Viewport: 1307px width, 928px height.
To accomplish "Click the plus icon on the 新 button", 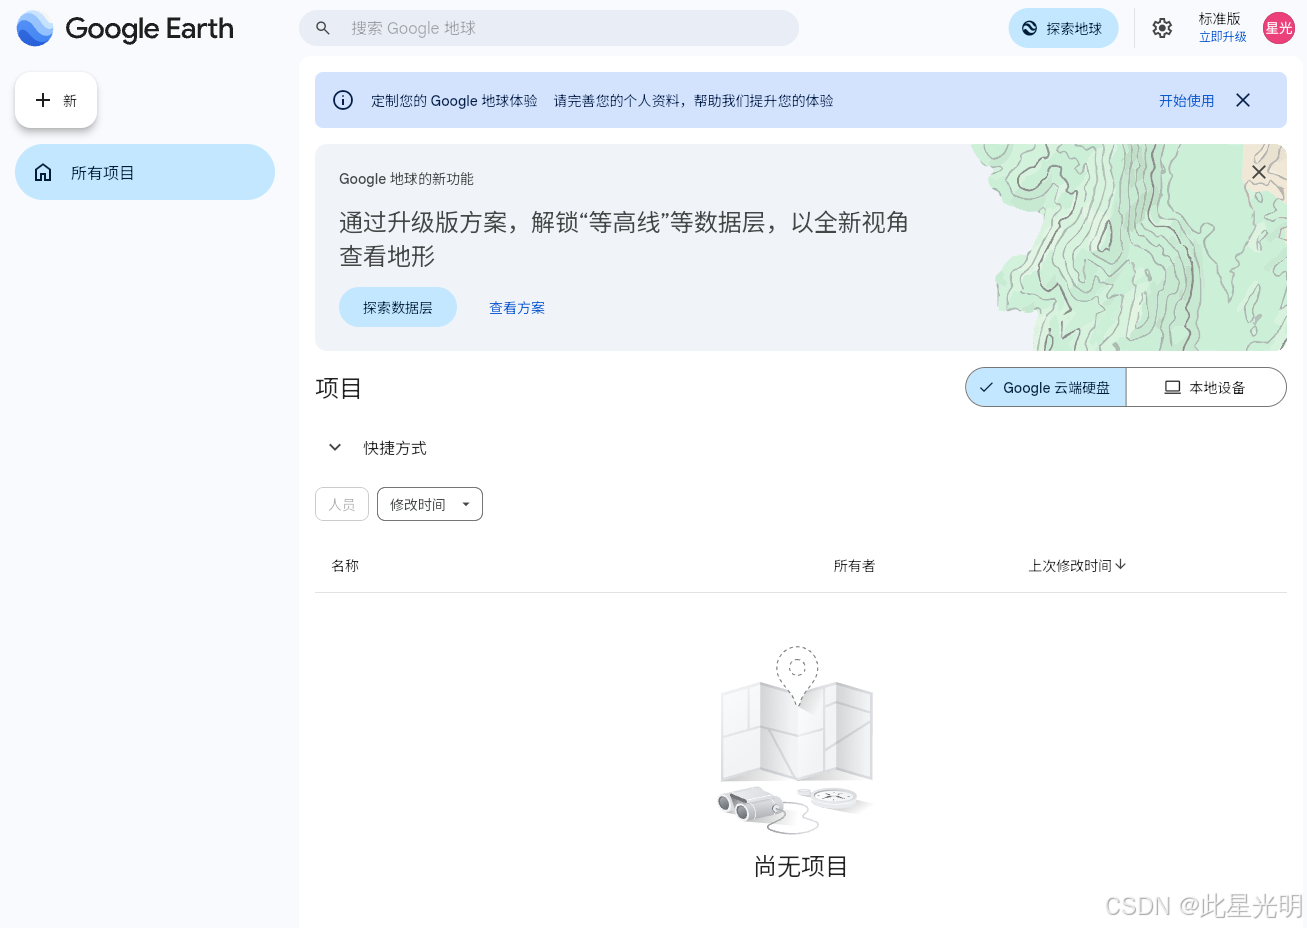I will pyautogui.click(x=43, y=99).
